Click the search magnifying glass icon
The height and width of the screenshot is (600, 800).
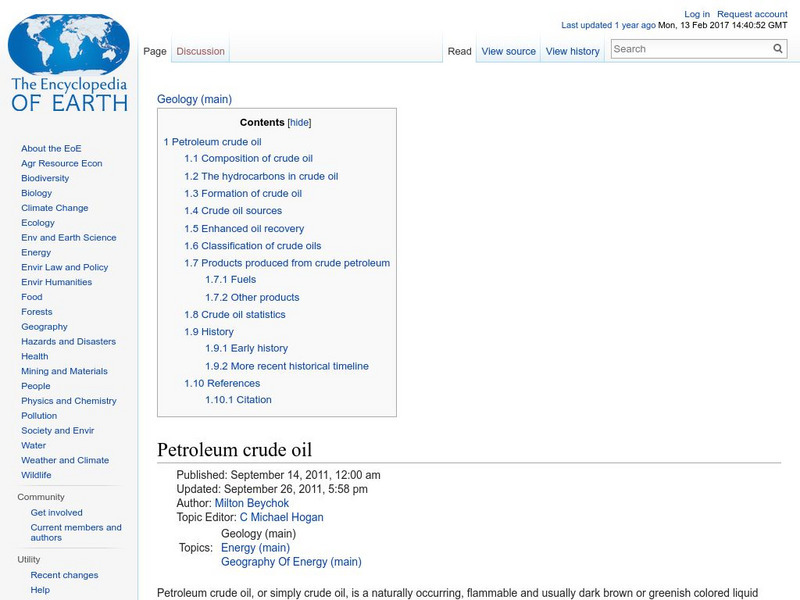click(778, 48)
